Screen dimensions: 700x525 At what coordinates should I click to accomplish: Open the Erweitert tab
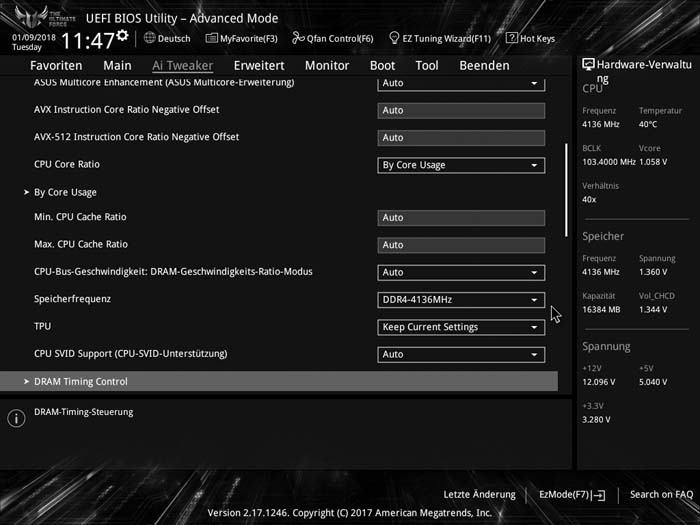(259, 66)
